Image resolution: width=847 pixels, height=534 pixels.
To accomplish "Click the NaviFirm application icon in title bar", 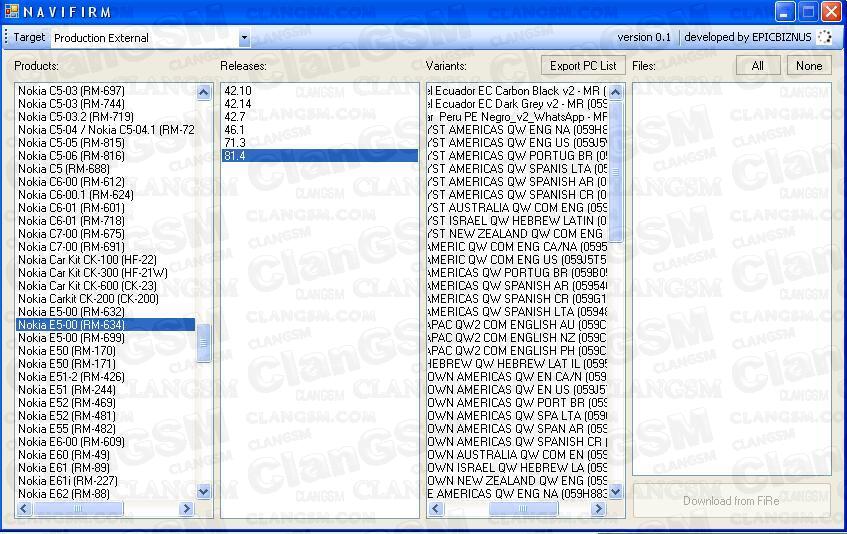I will pyautogui.click(x=12, y=12).
